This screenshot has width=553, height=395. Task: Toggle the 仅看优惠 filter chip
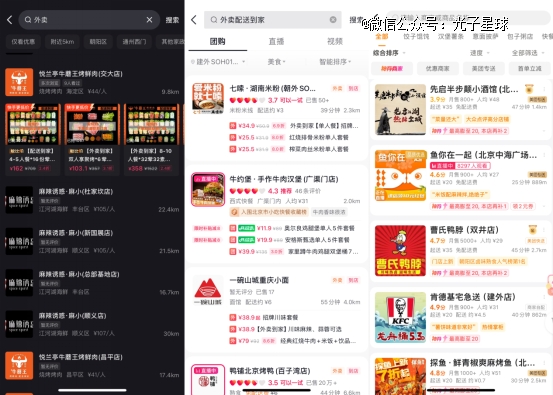pyautogui.click(x=23, y=42)
